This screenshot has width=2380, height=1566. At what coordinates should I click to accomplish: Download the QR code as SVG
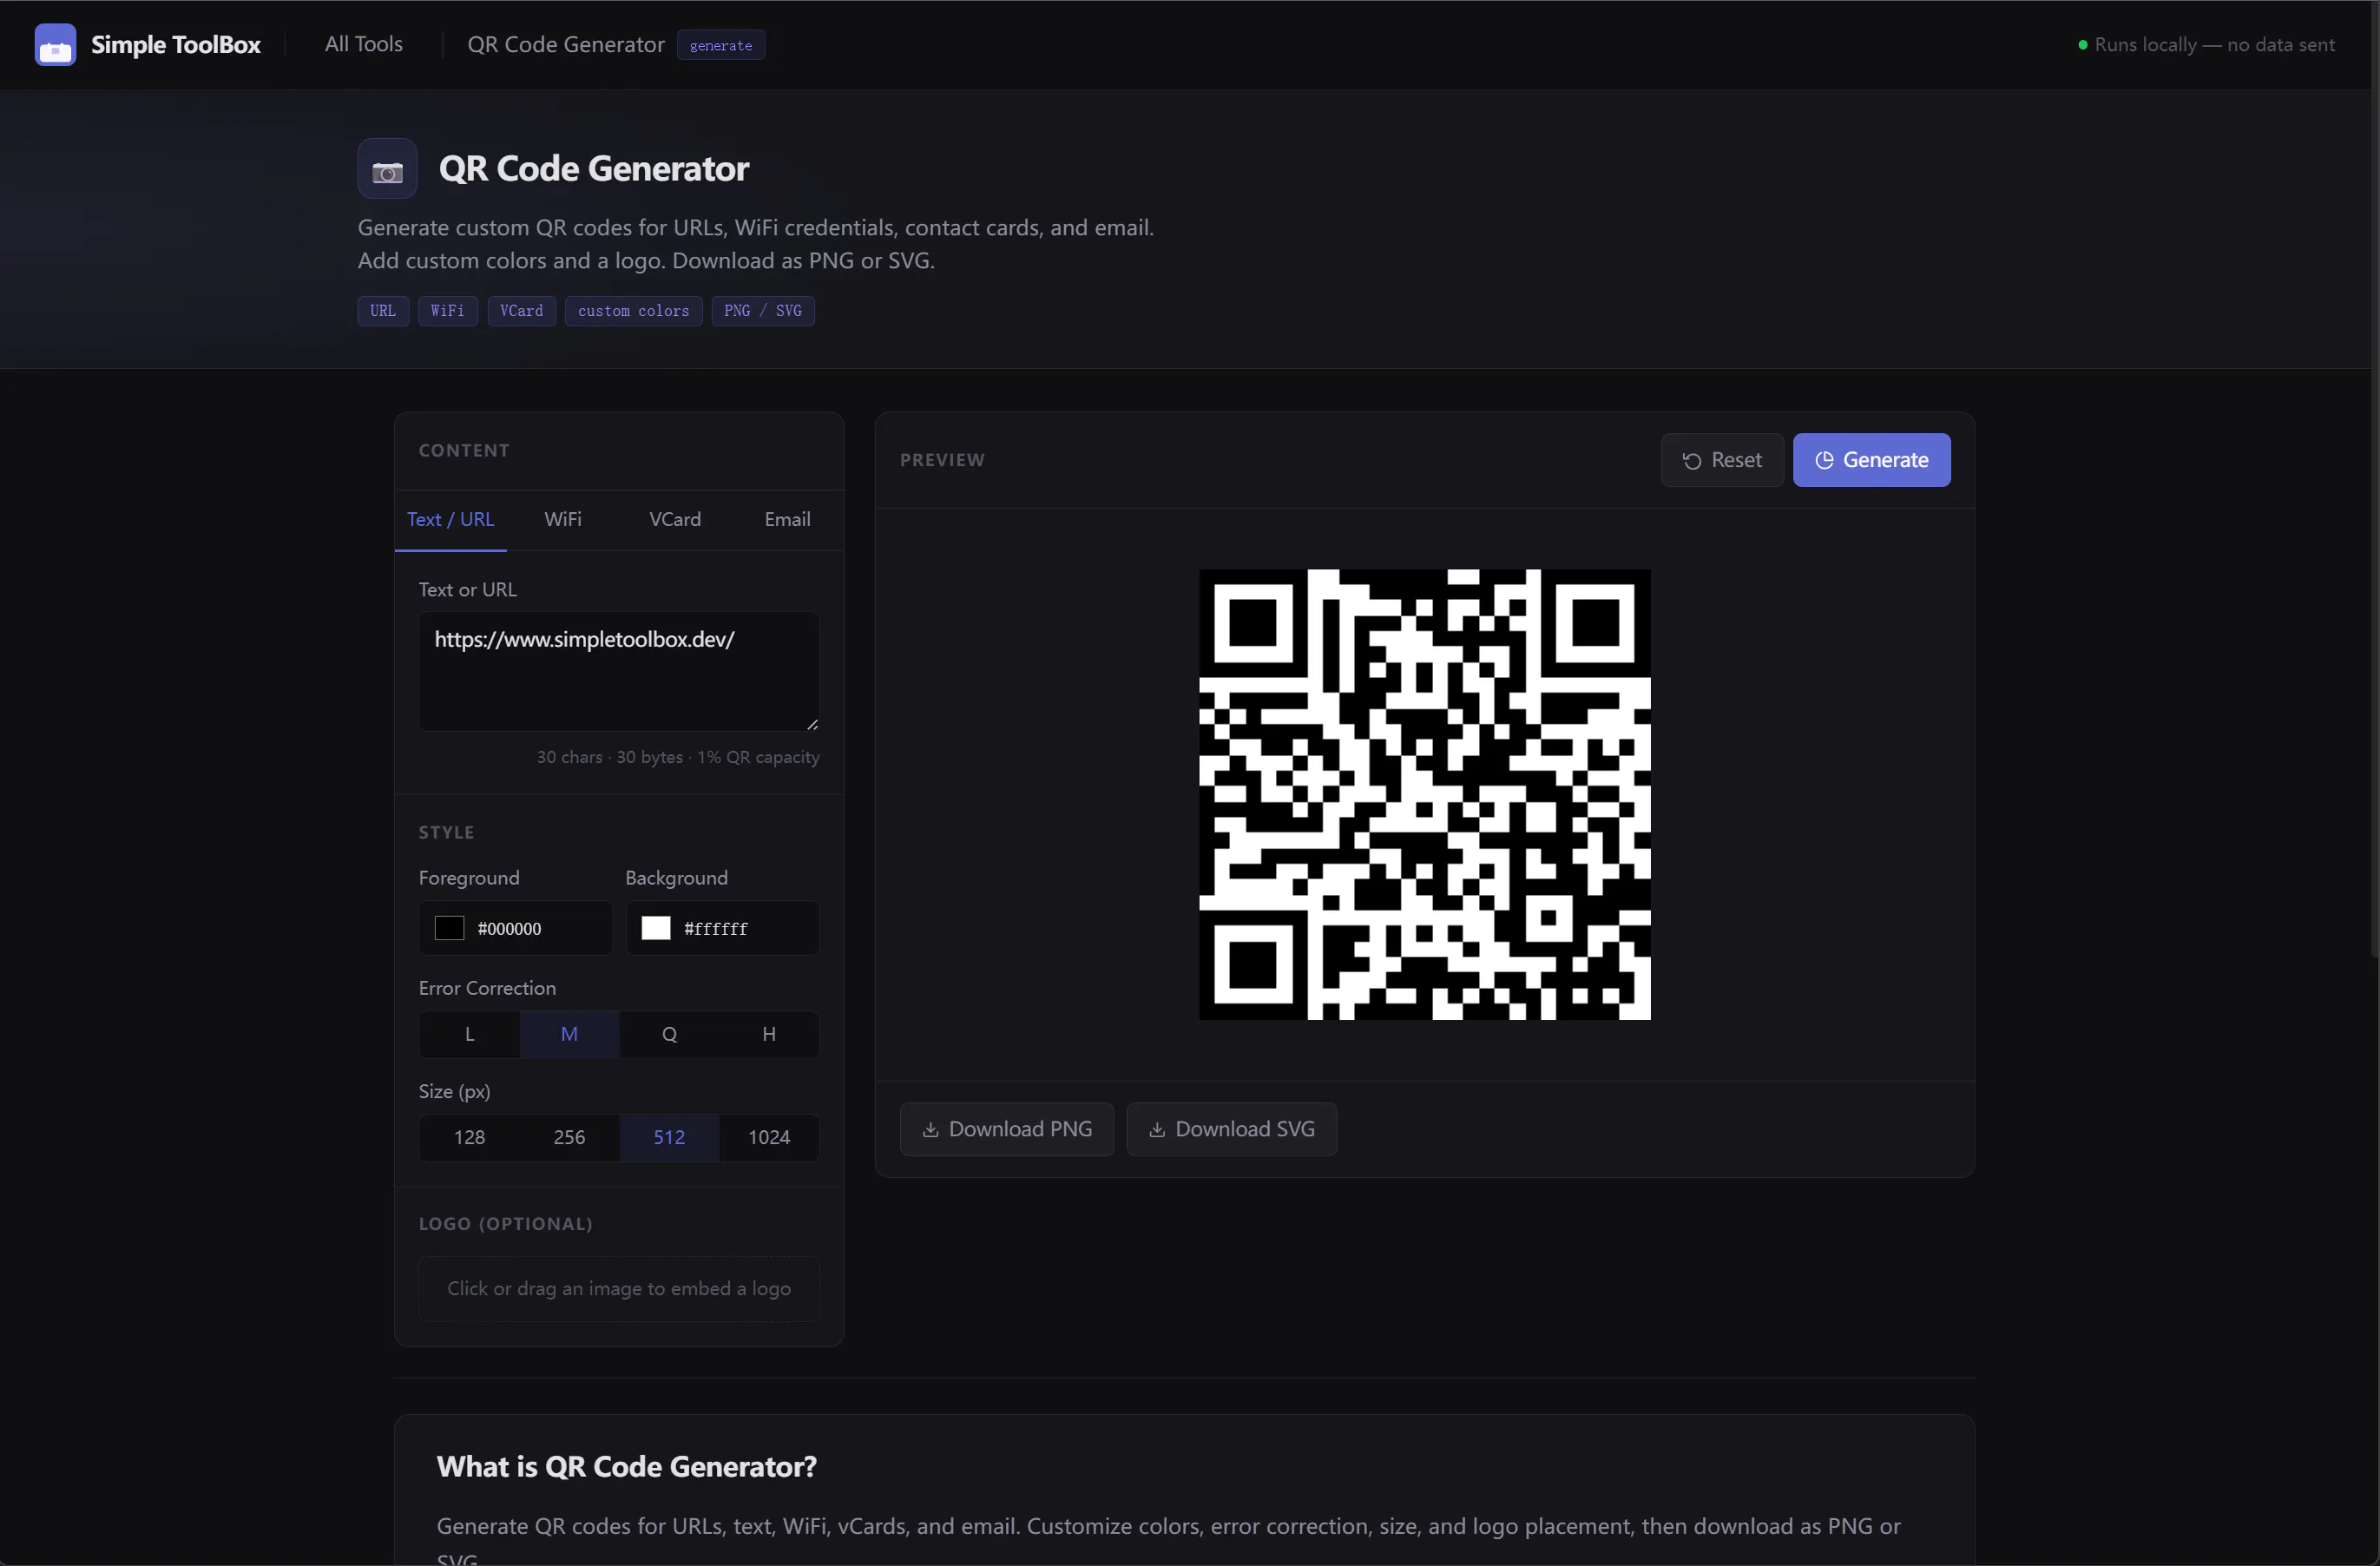tap(1231, 1129)
